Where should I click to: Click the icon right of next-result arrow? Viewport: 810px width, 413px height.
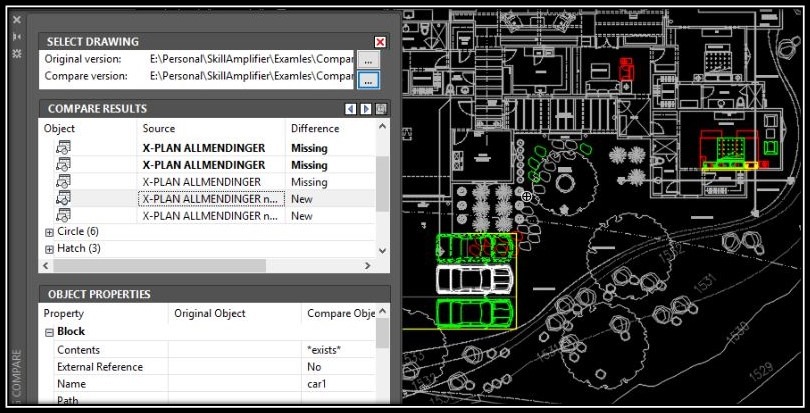click(x=381, y=109)
